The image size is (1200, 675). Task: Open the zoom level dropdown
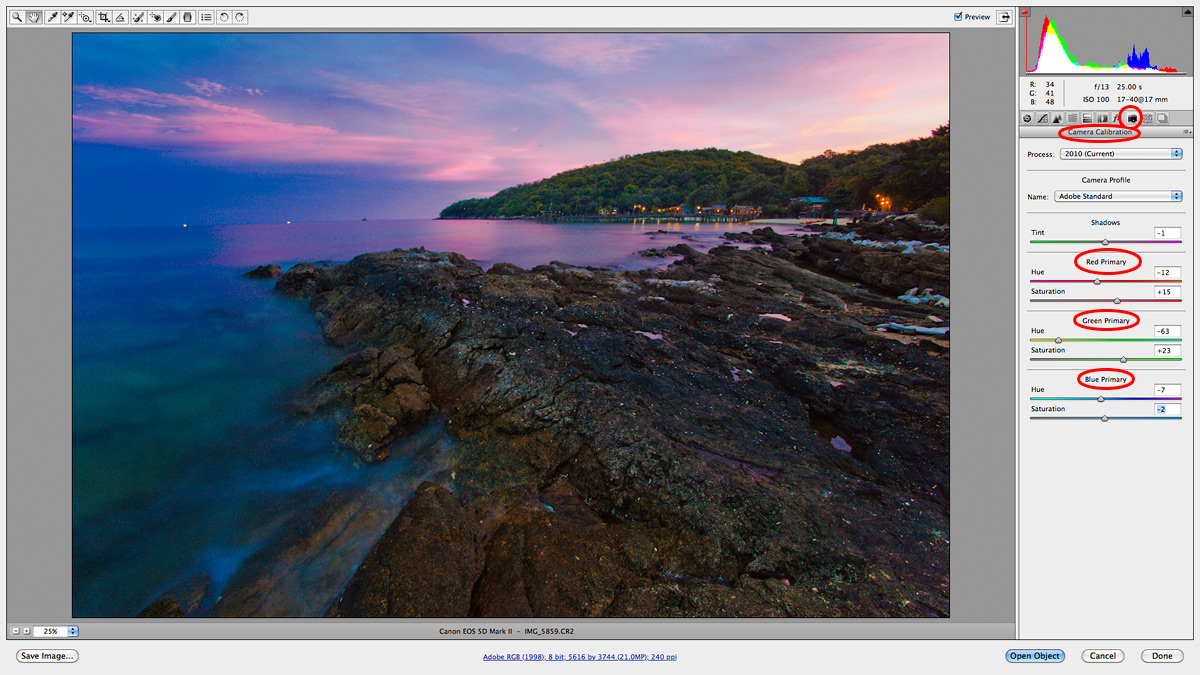click(73, 631)
